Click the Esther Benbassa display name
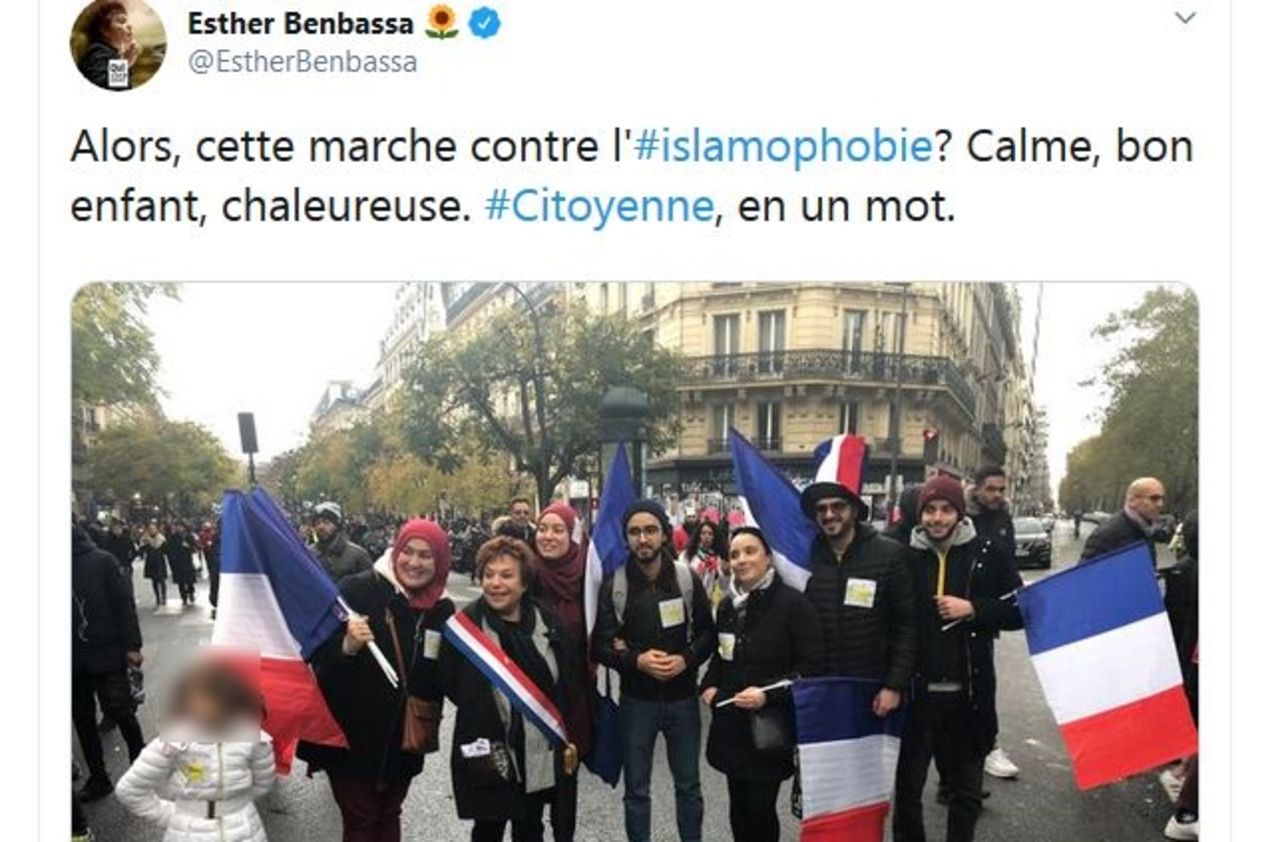The image size is (1280, 842). (300, 22)
